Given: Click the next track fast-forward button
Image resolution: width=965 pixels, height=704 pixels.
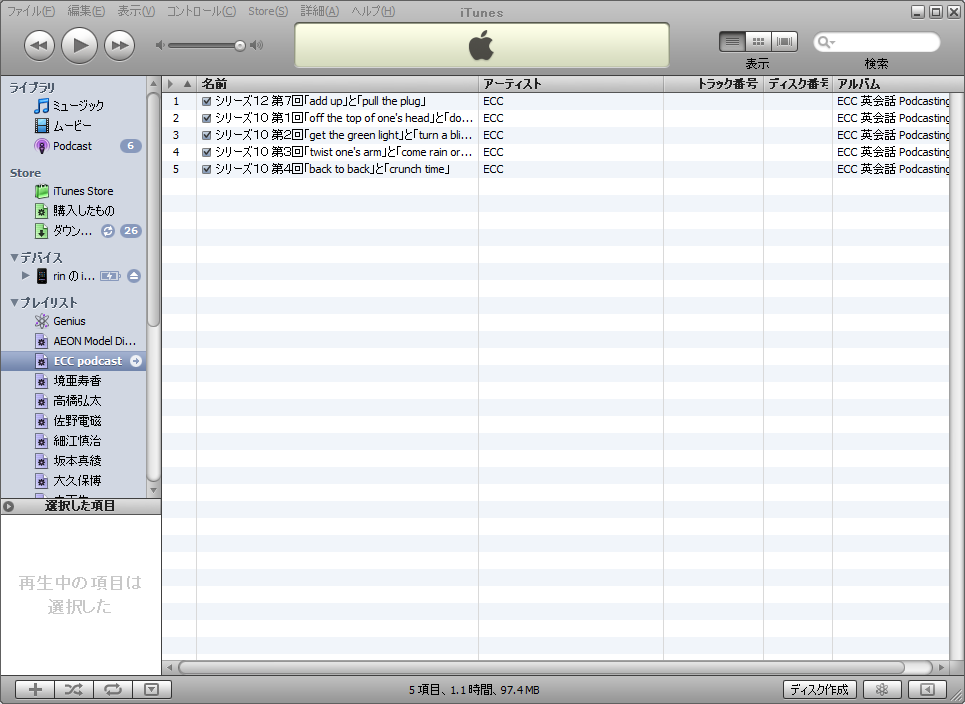Looking at the screenshot, I should coord(119,45).
